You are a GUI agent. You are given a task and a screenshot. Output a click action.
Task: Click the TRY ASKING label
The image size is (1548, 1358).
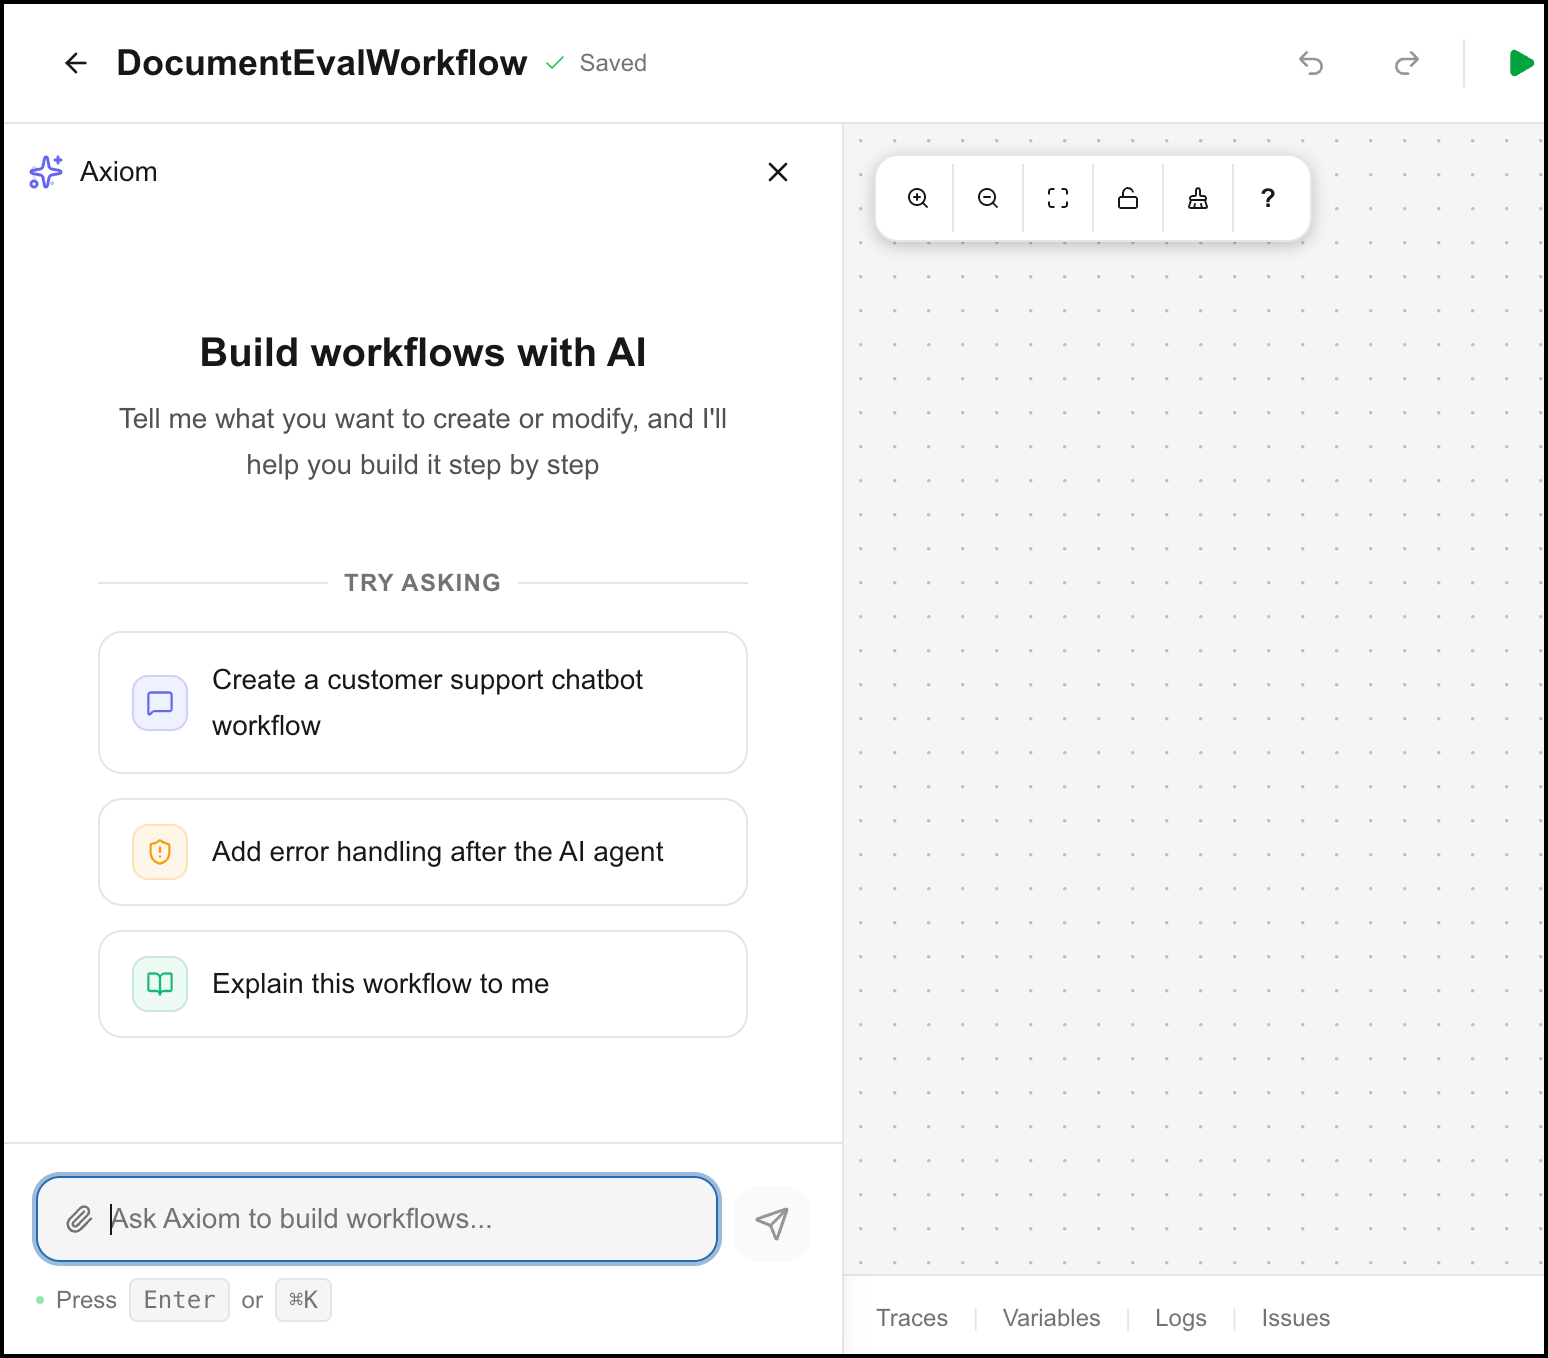423,583
